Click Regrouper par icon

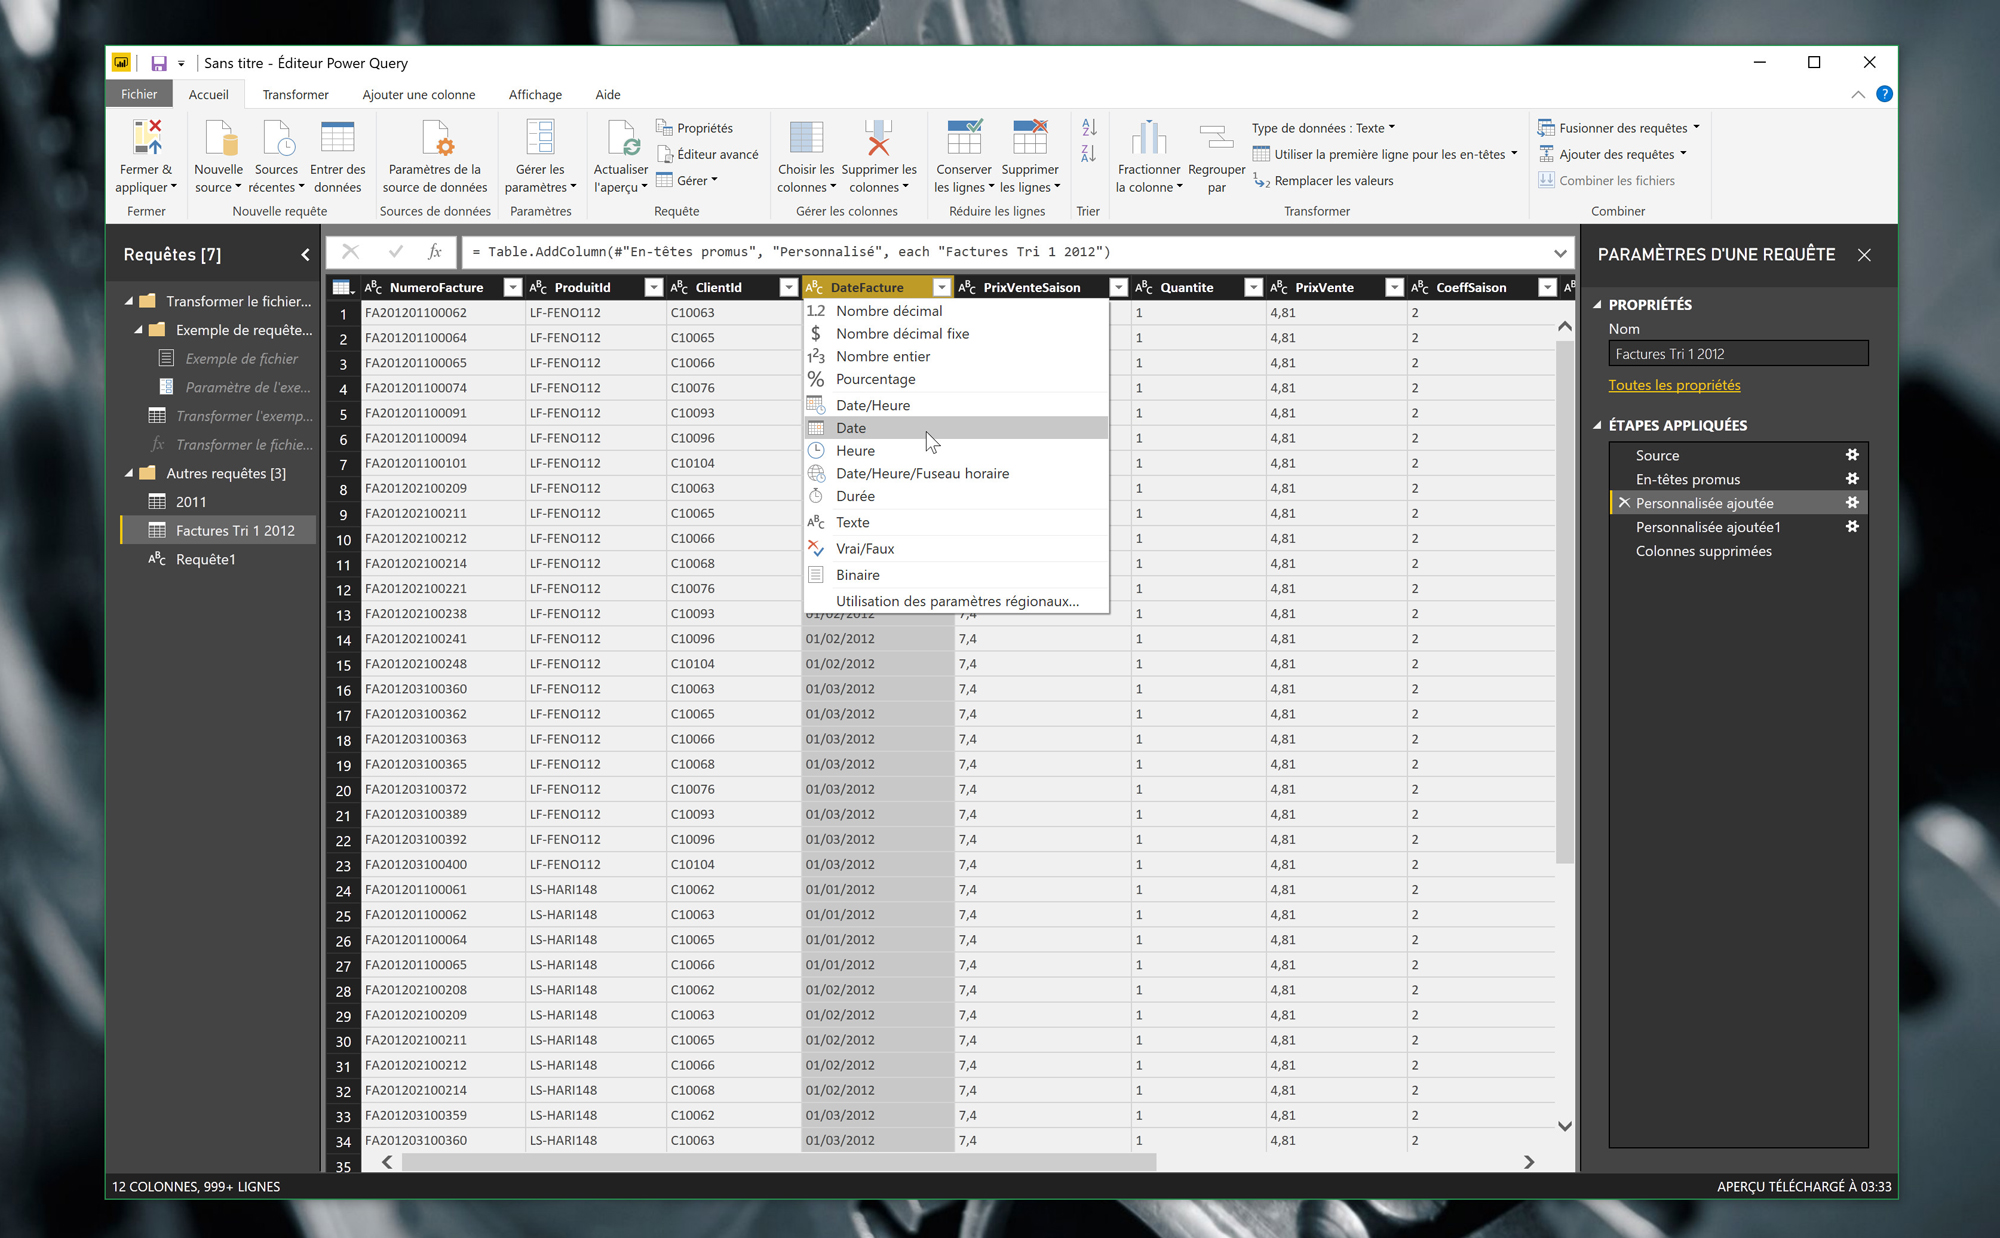click(x=1216, y=137)
